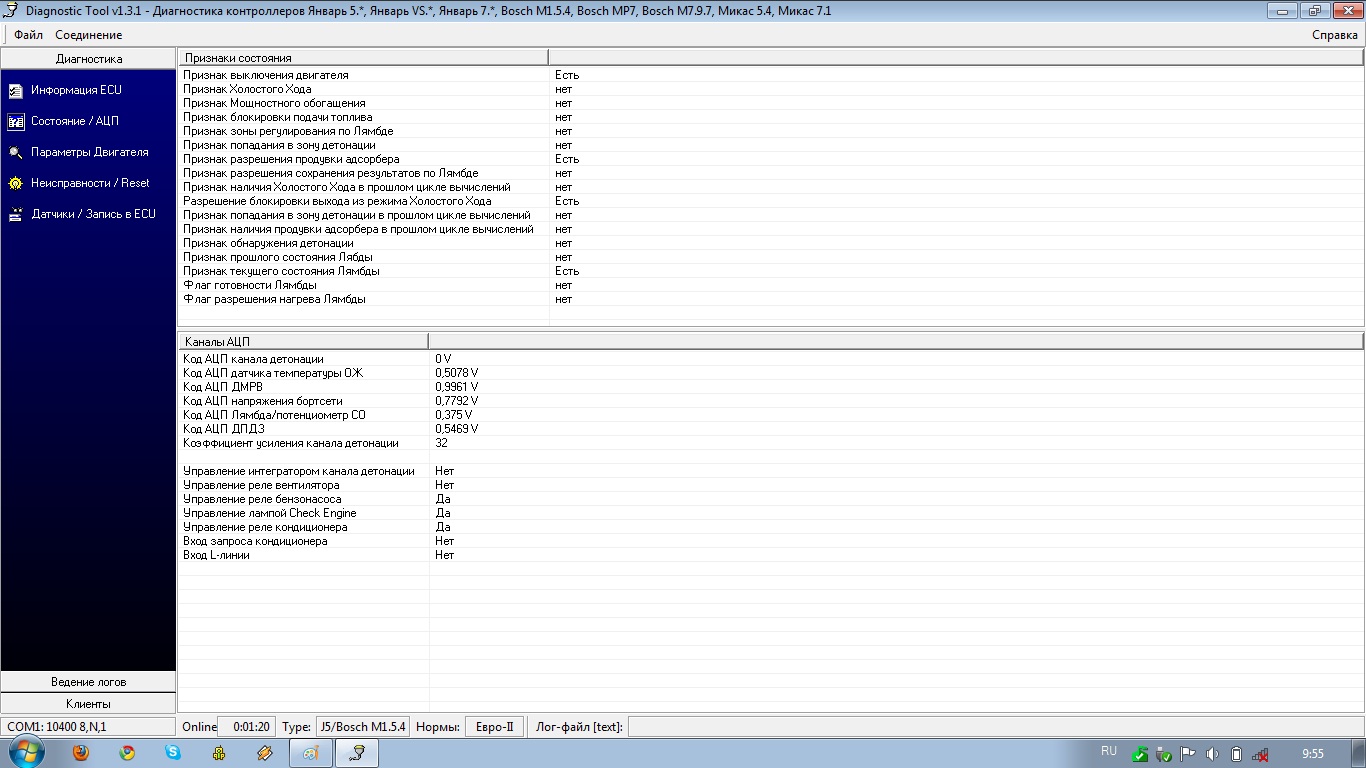Select the row Флаг разрешения нагрева Лямбды

tap(770, 299)
